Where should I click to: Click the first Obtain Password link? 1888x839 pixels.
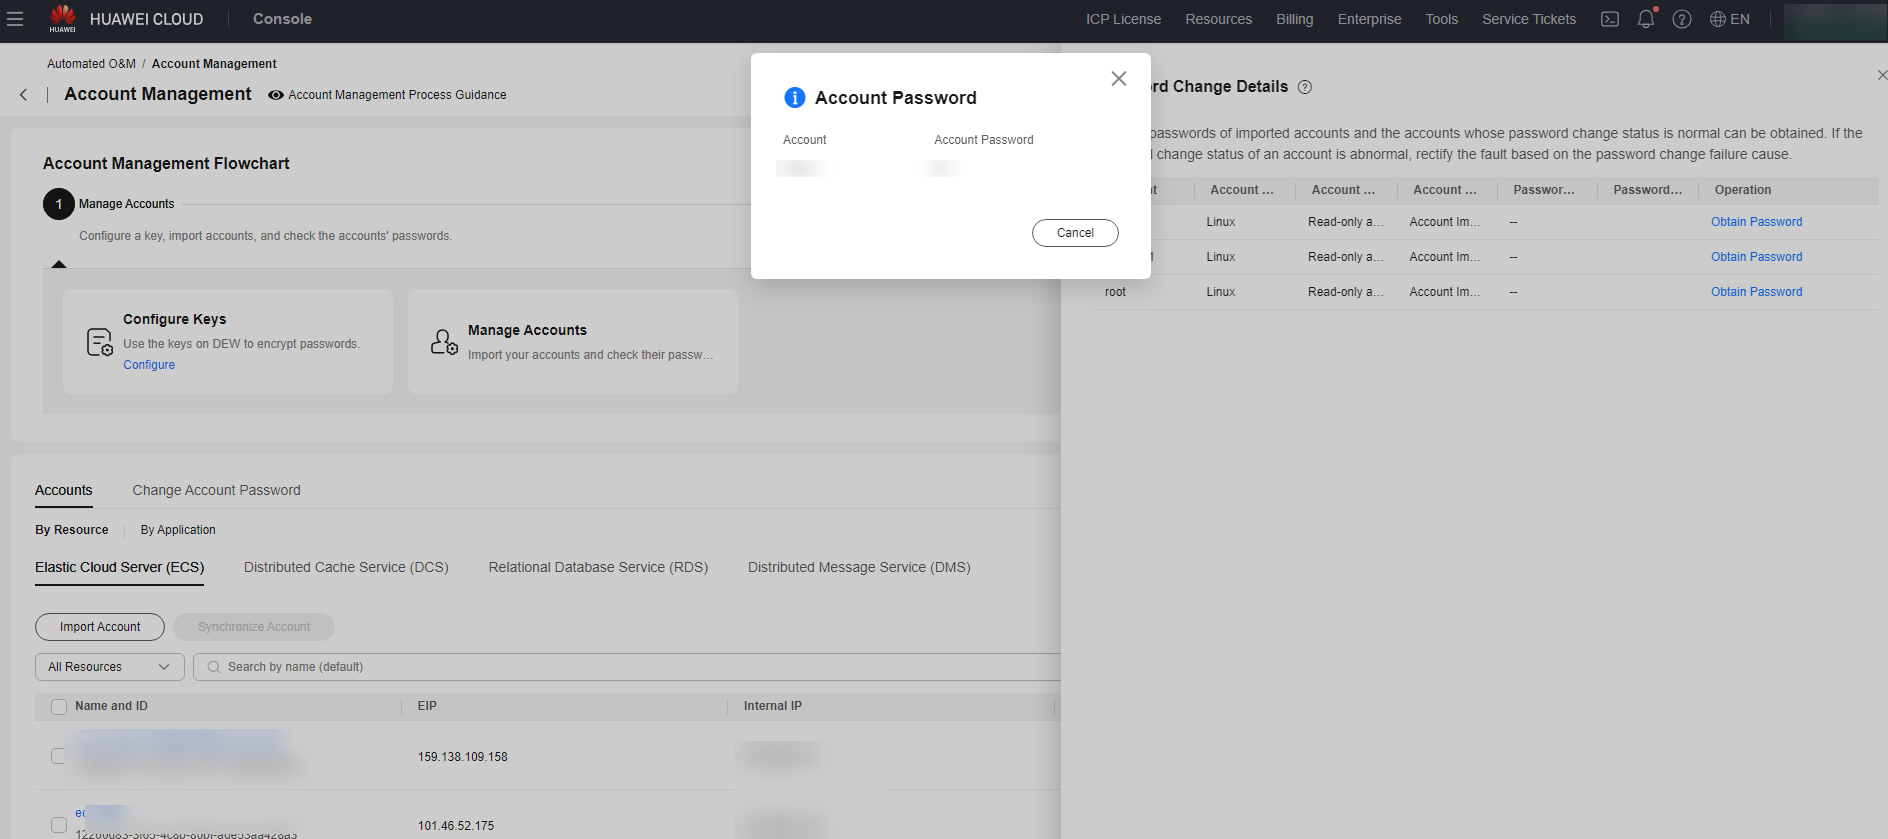click(x=1756, y=222)
